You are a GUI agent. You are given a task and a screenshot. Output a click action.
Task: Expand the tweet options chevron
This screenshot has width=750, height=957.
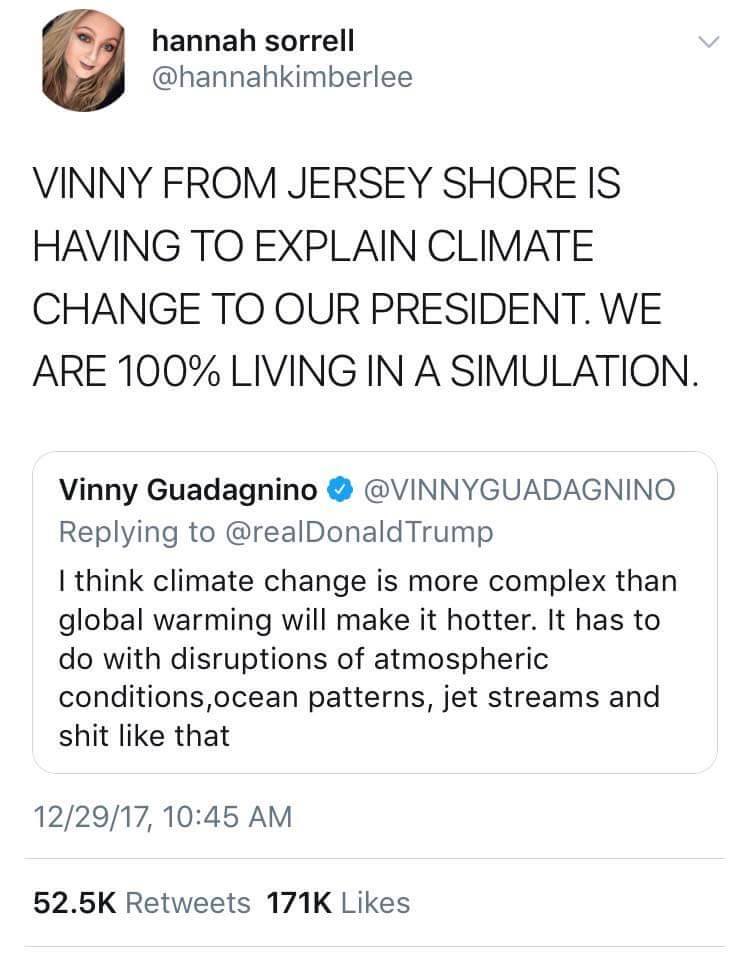(x=708, y=43)
